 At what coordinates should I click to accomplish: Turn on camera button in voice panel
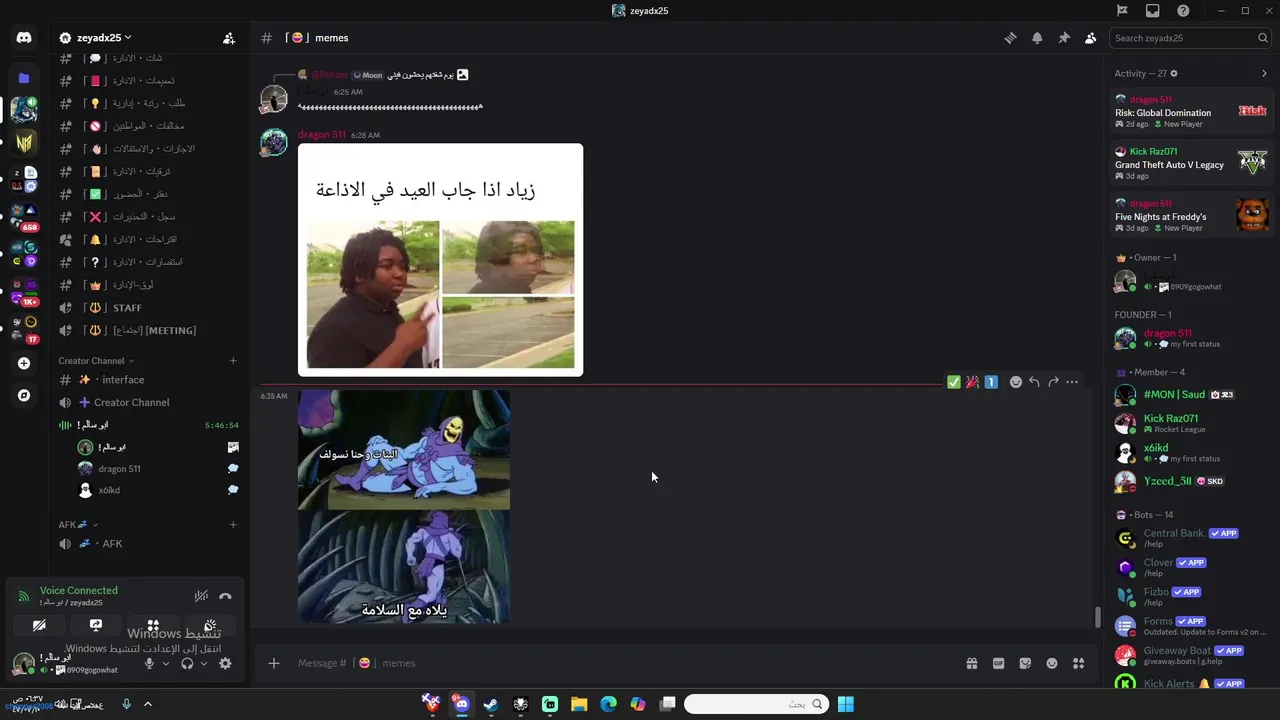click(x=39, y=625)
